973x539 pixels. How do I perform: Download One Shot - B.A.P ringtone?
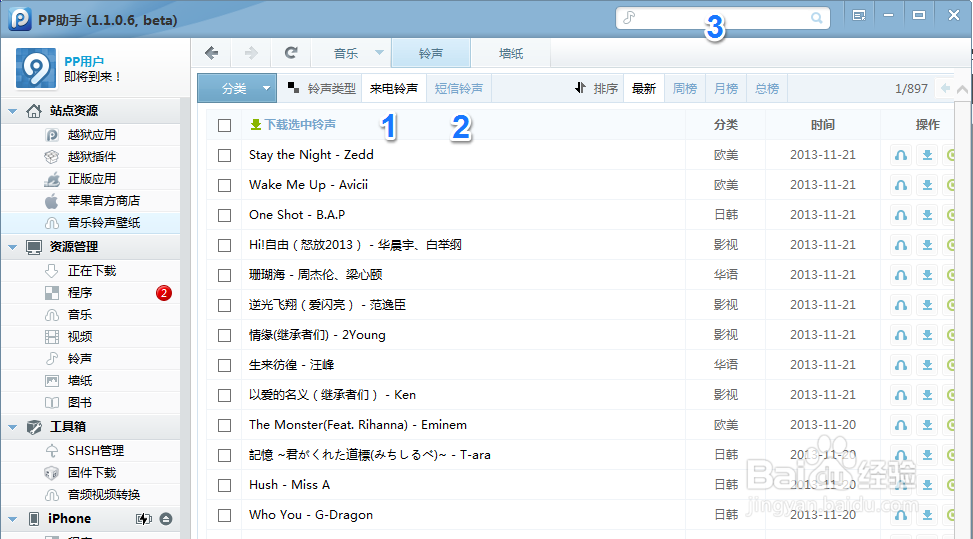click(x=927, y=215)
